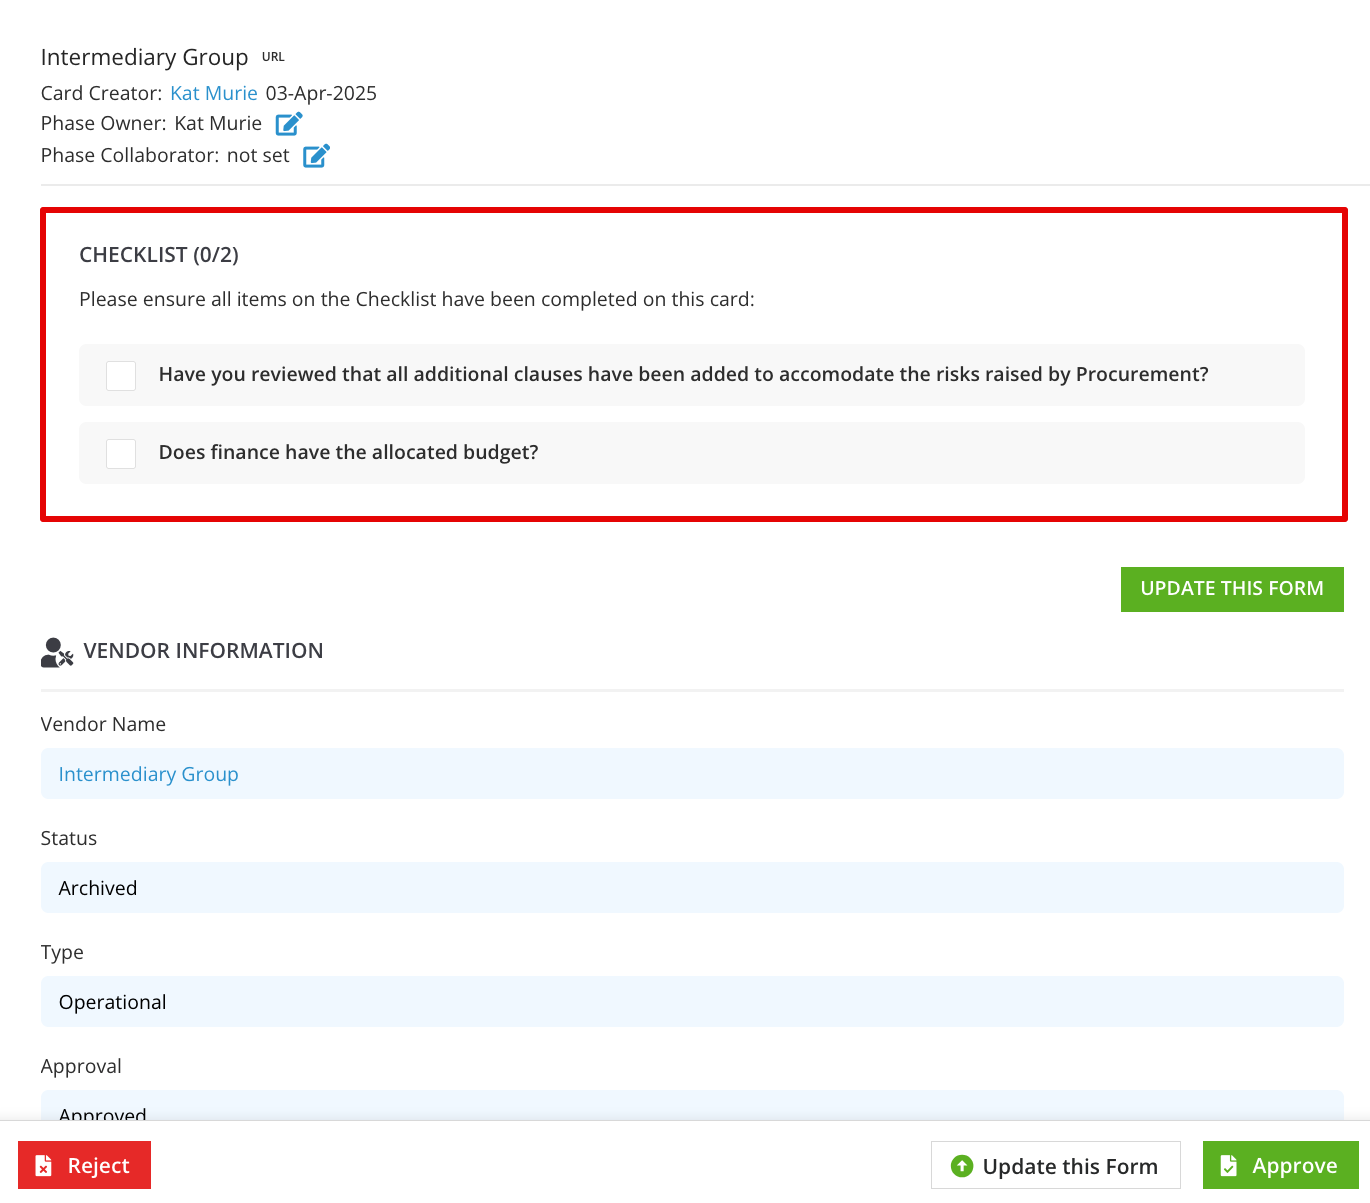
Task: Click the upload arrow icon on Update this Form
Action: pyautogui.click(x=962, y=1166)
